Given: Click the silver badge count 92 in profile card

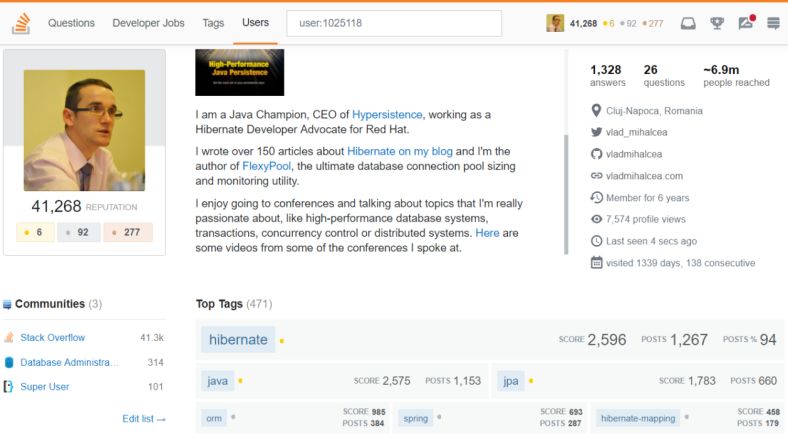Looking at the screenshot, I should (79, 232).
